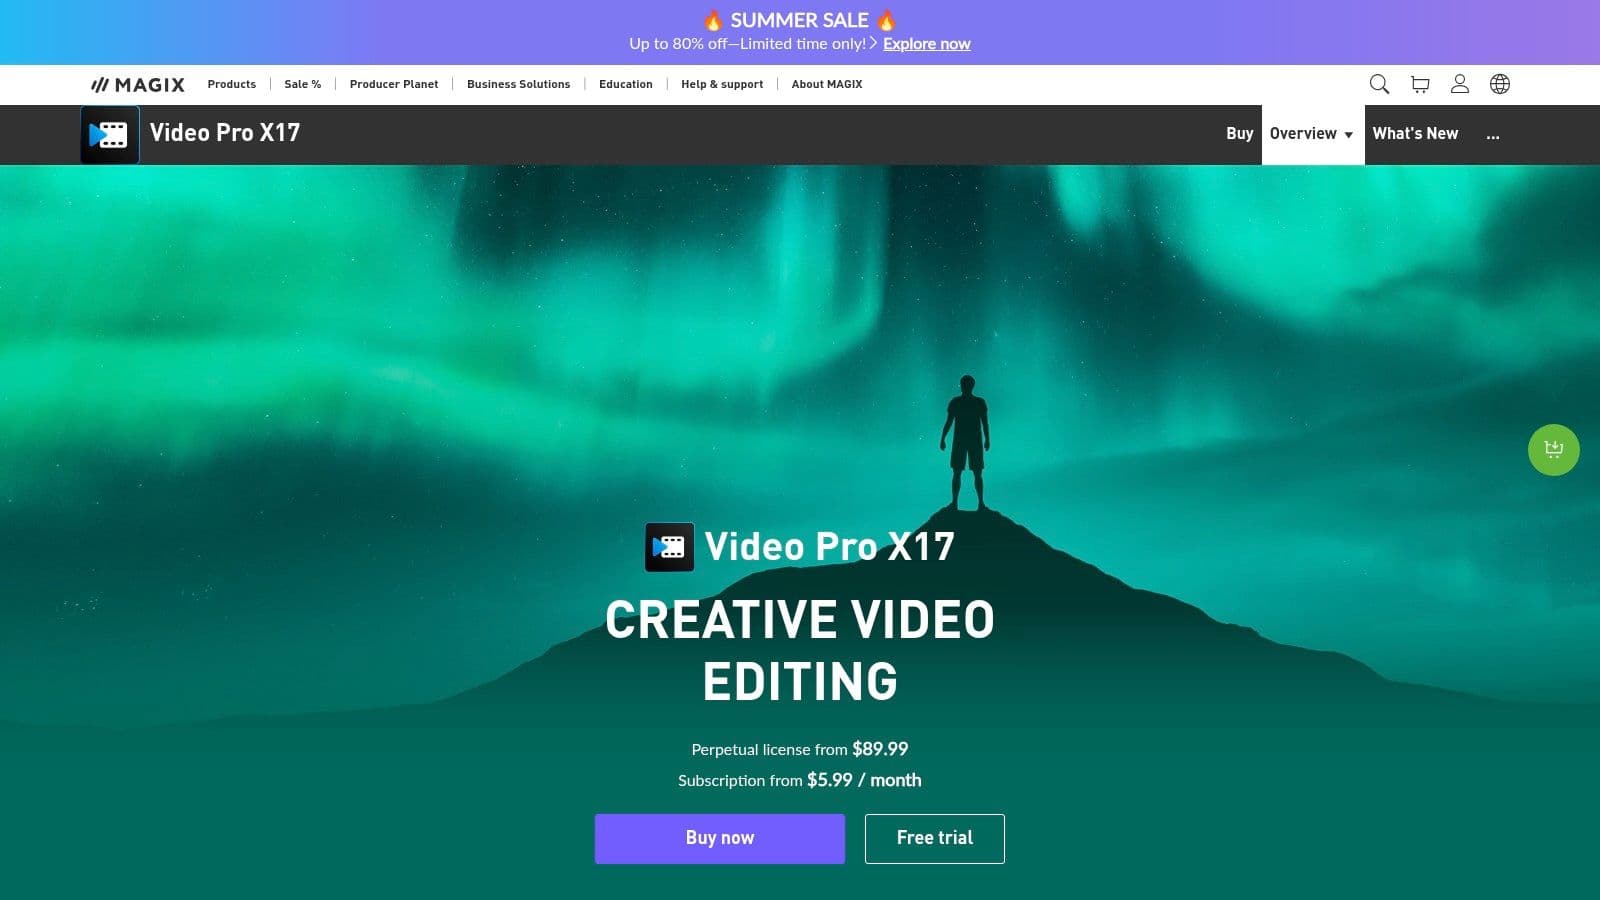Click Video Pro X17 icon in subheader

109,134
